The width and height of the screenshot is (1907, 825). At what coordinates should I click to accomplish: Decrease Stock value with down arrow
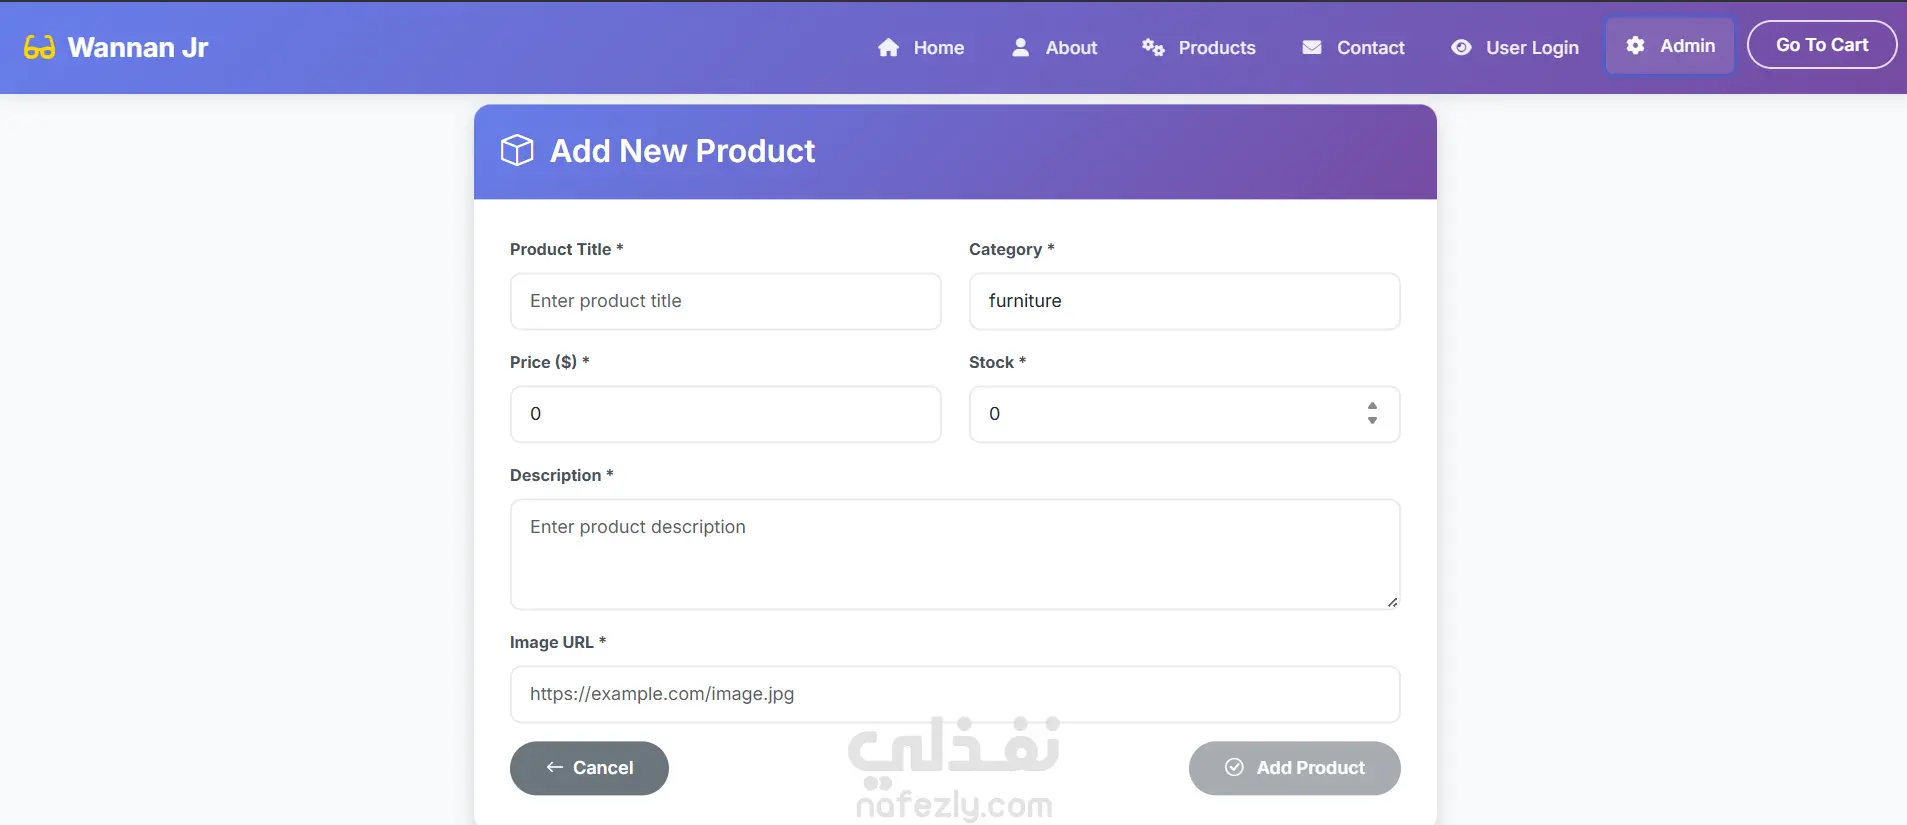pos(1372,421)
